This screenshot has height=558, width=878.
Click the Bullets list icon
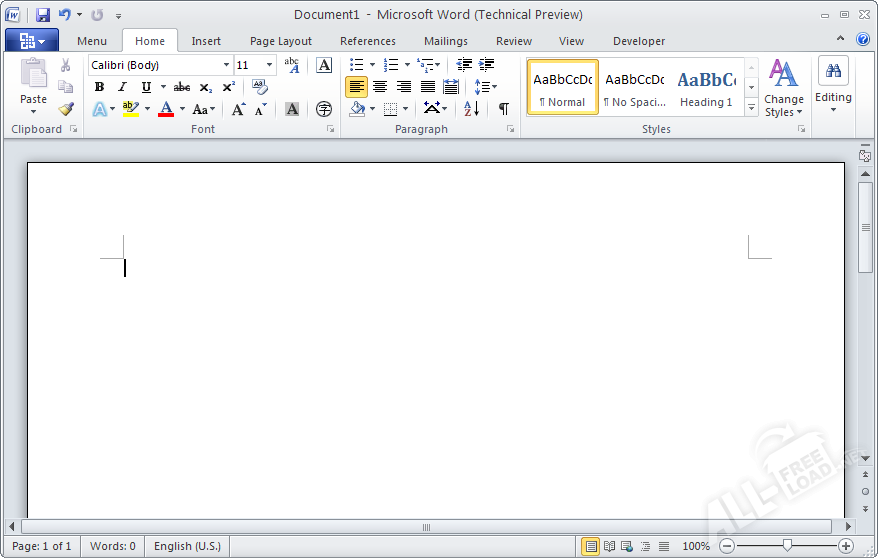356,65
